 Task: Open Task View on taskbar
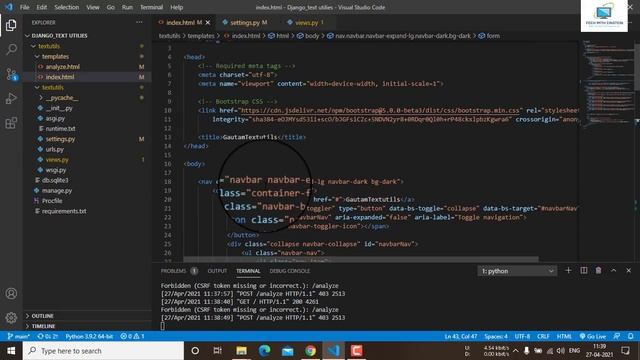tap(218, 351)
